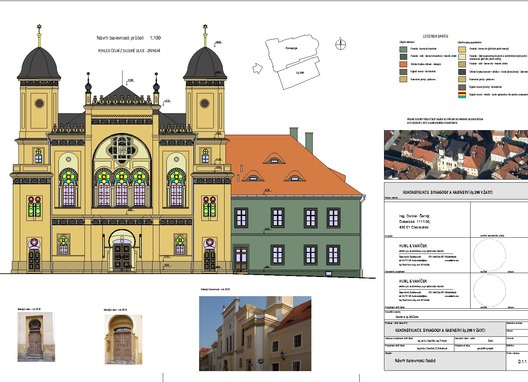Click the upper 'REKONSTRUKCE SYNAGOGY A RABINÁTU' title
This screenshot has width=528, height=382.
[x=448, y=192]
